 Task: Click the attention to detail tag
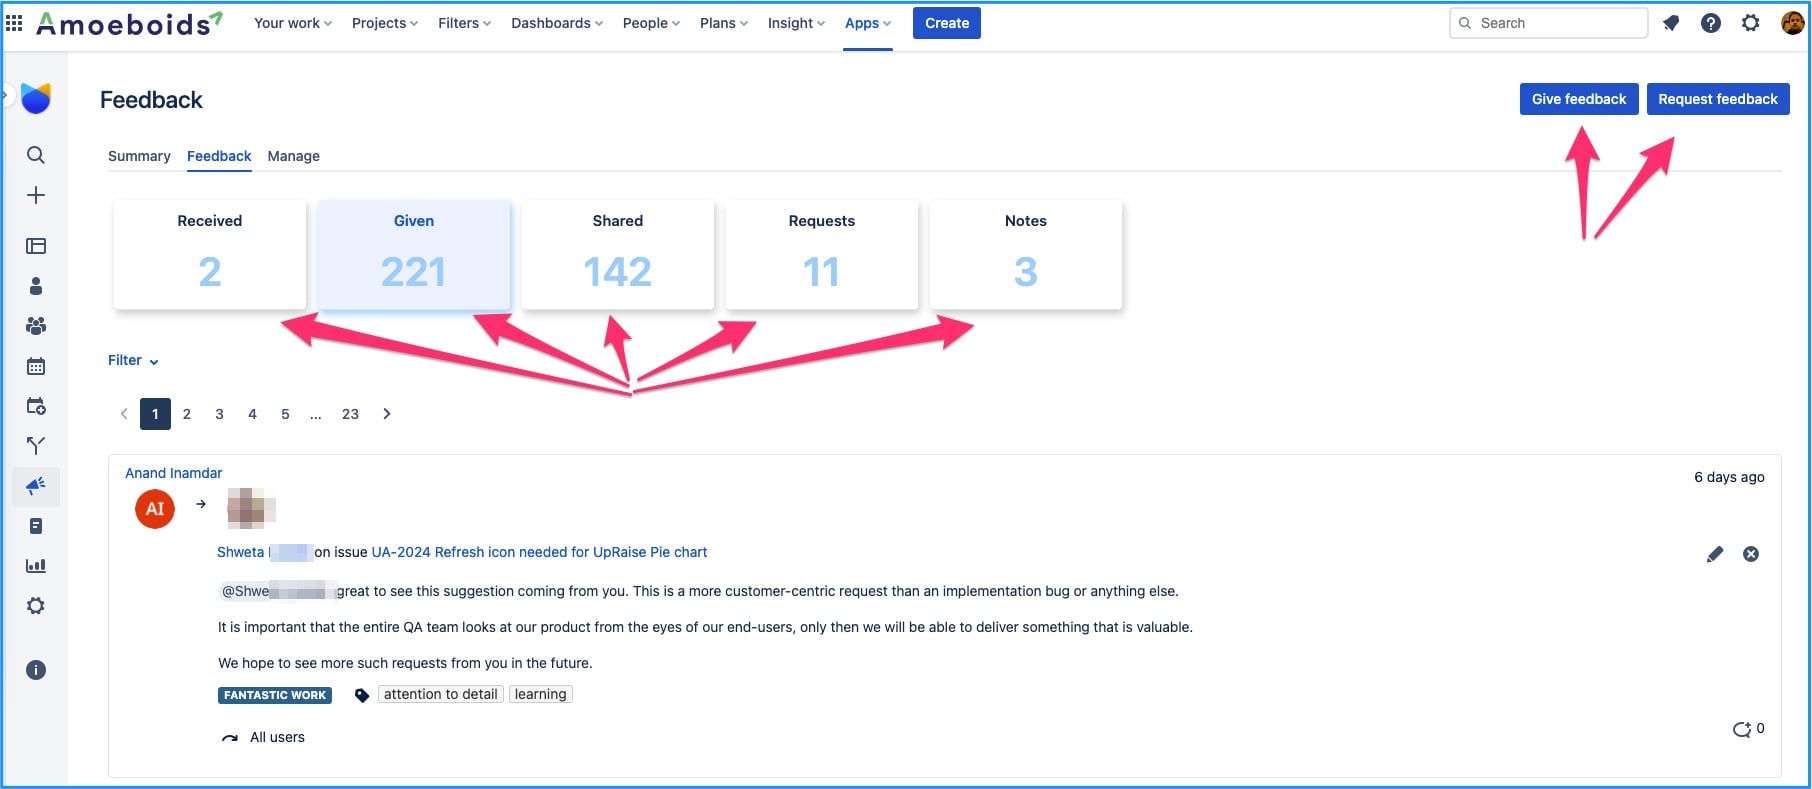tap(441, 694)
